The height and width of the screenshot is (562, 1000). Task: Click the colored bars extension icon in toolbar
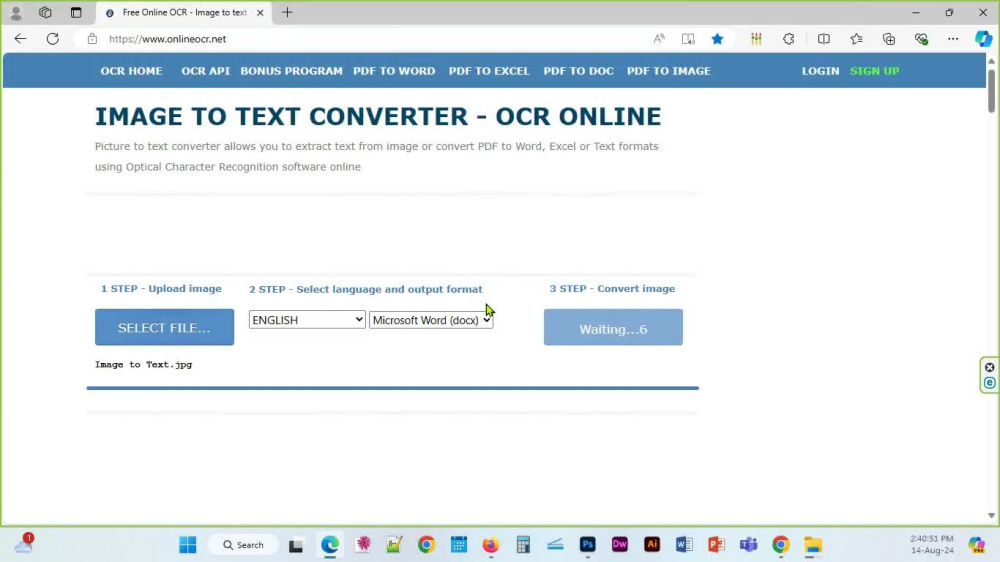756,39
